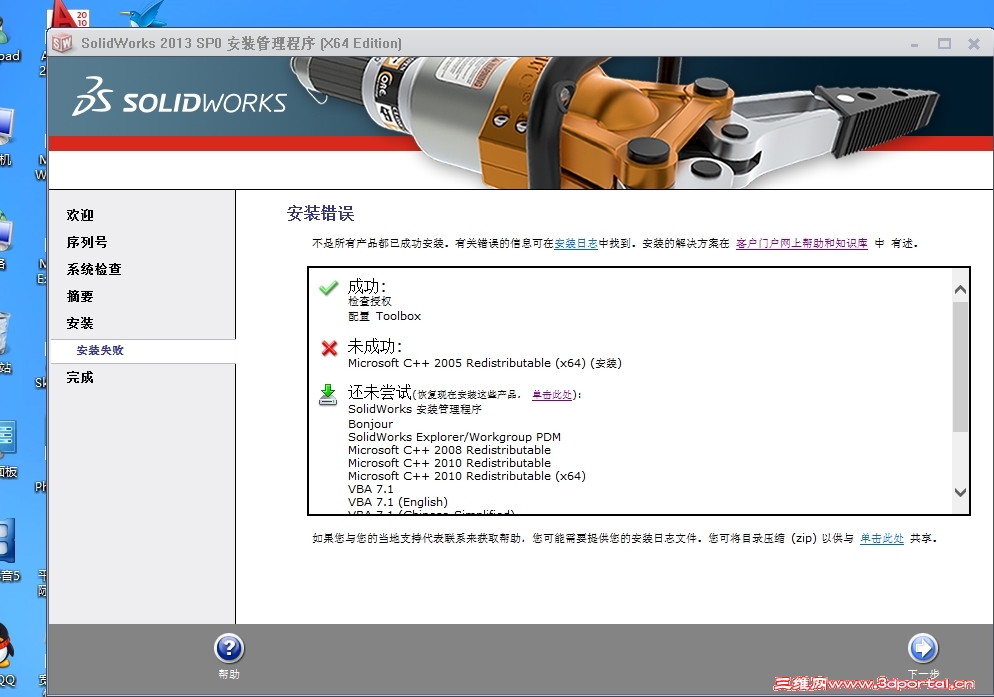Click the 安装错误 heading
Image resolution: width=994 pixels, height=697 pixels.
click(x=320, y=214)
